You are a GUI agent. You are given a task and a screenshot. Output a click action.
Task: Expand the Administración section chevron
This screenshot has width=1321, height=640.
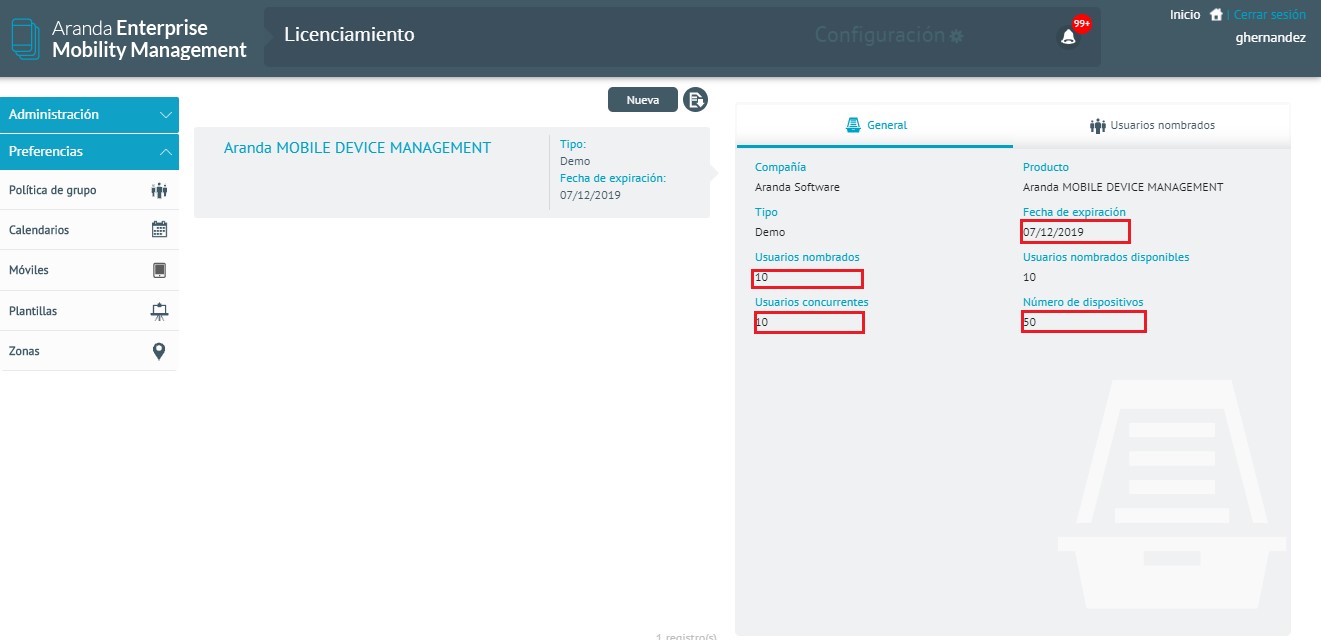coord(166,115)
